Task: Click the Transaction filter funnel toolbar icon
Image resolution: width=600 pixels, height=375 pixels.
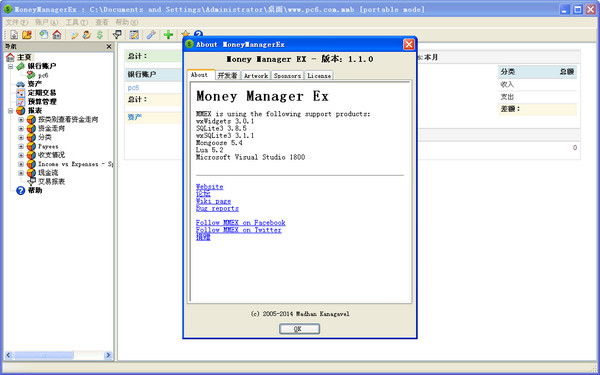Action: 117,35
